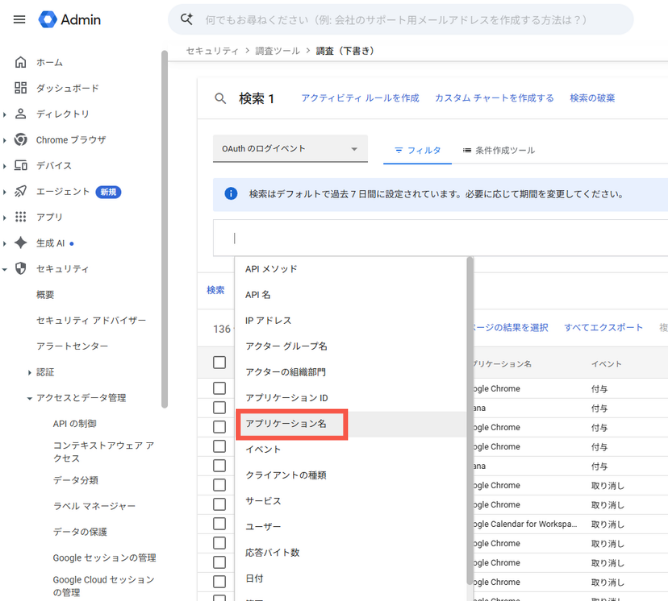Viewport: 668px width, 602px height.
Task: Expand the エージェント sidebar section
Action: coord(4,192)
